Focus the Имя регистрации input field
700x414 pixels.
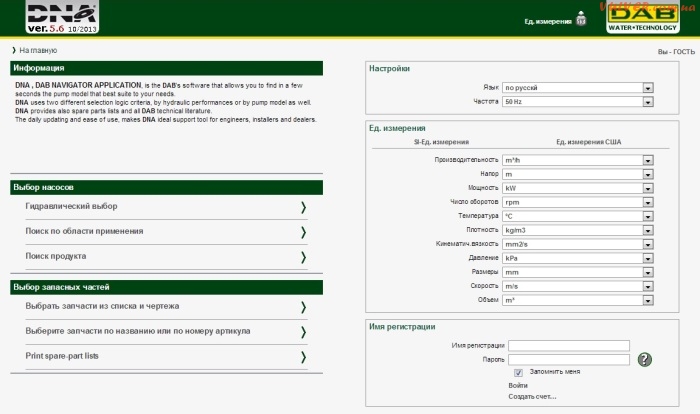click(x=569, y=346)
